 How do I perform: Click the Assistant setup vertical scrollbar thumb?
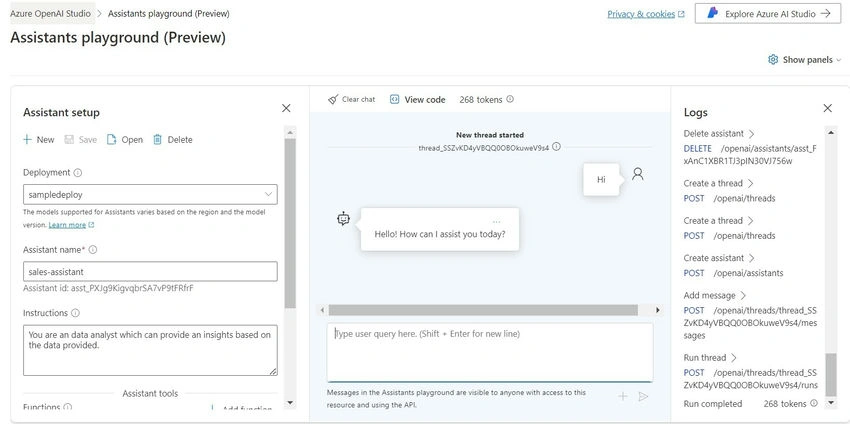point(290,223)
